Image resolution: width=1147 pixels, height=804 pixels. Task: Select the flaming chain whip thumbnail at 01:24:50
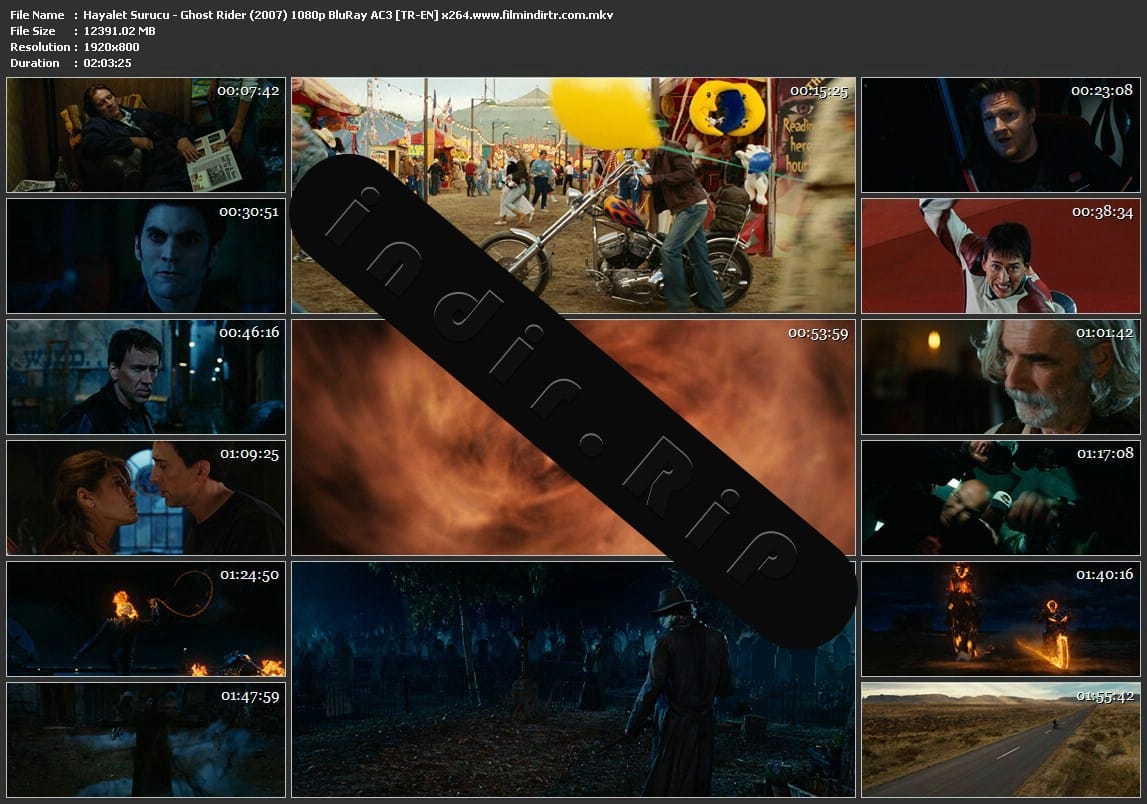tap(146, 619)
